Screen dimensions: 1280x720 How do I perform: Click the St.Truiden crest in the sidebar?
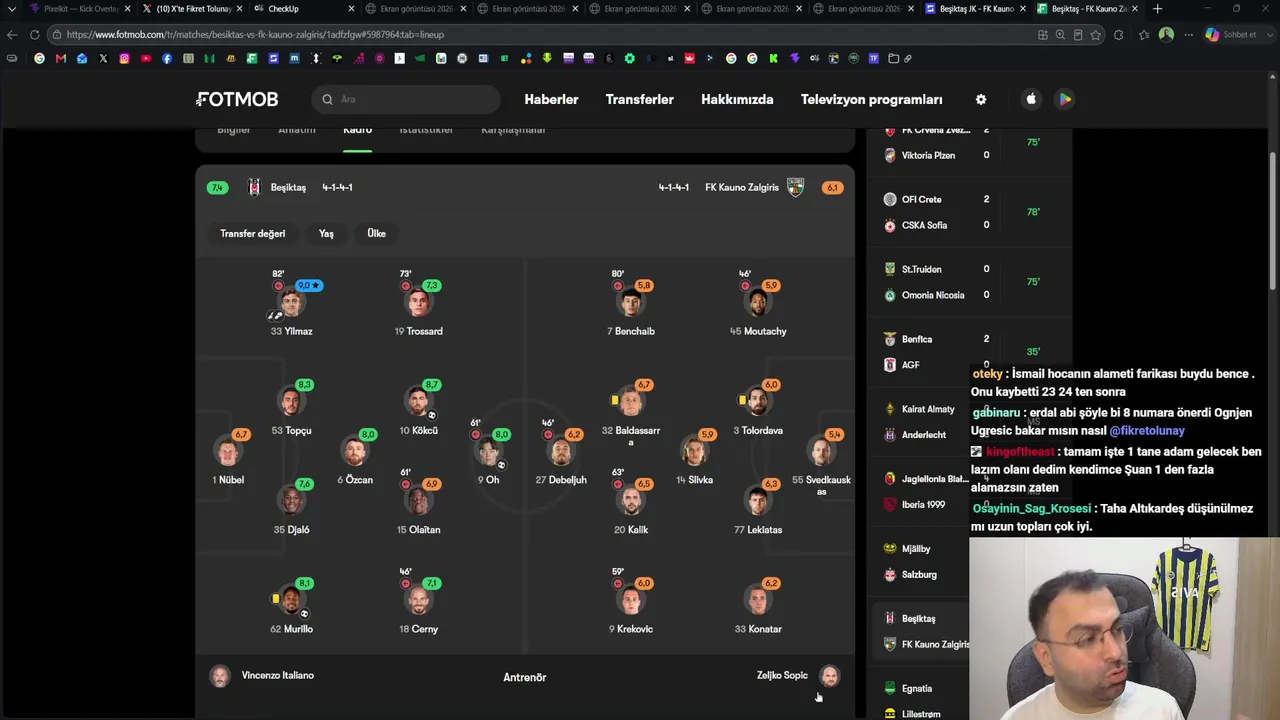(x=890, y=269)
